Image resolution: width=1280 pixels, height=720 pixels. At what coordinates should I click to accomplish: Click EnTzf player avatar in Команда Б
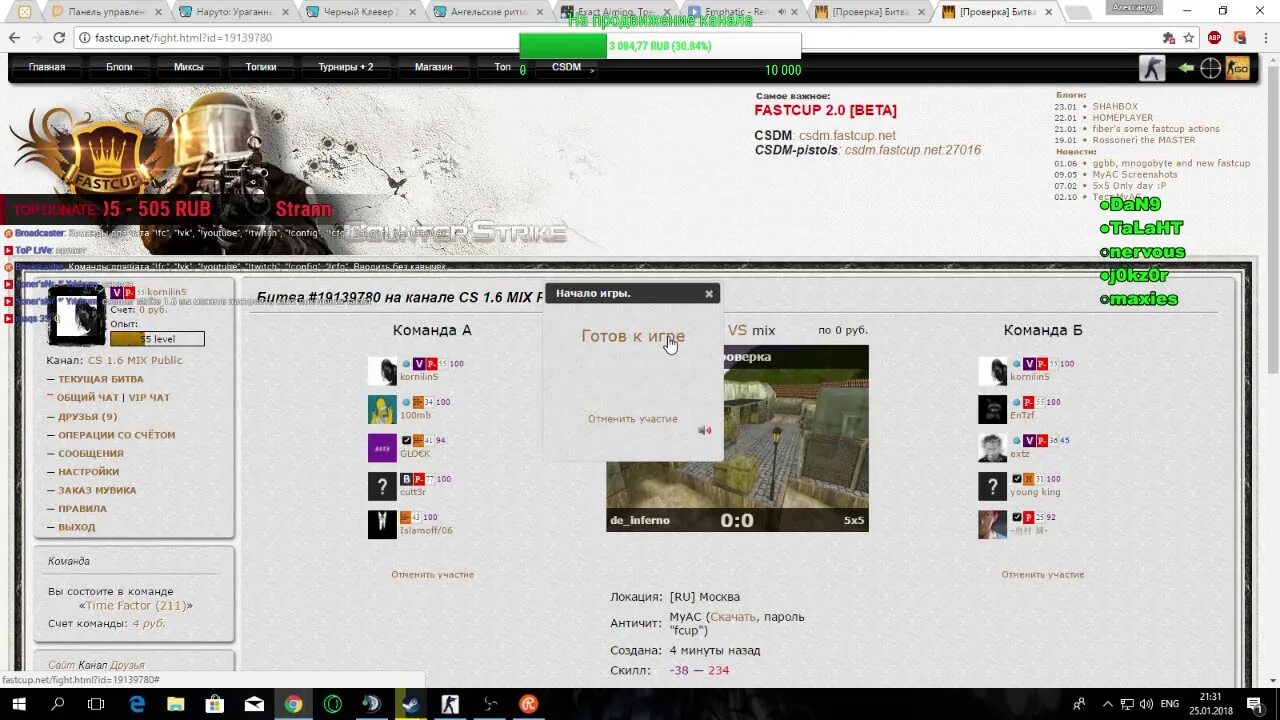pos(992,409)
